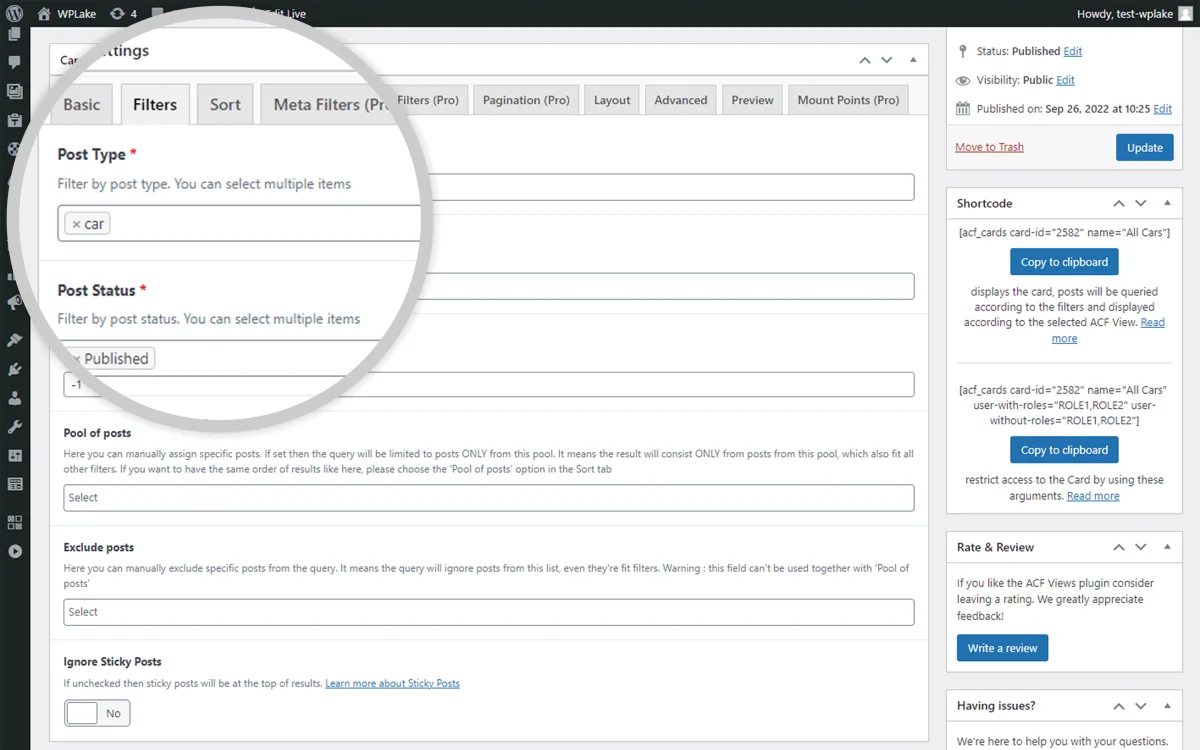Screen dimensions: 1200x750
Task: Open the WordPress logo menu
Action: 14,13
